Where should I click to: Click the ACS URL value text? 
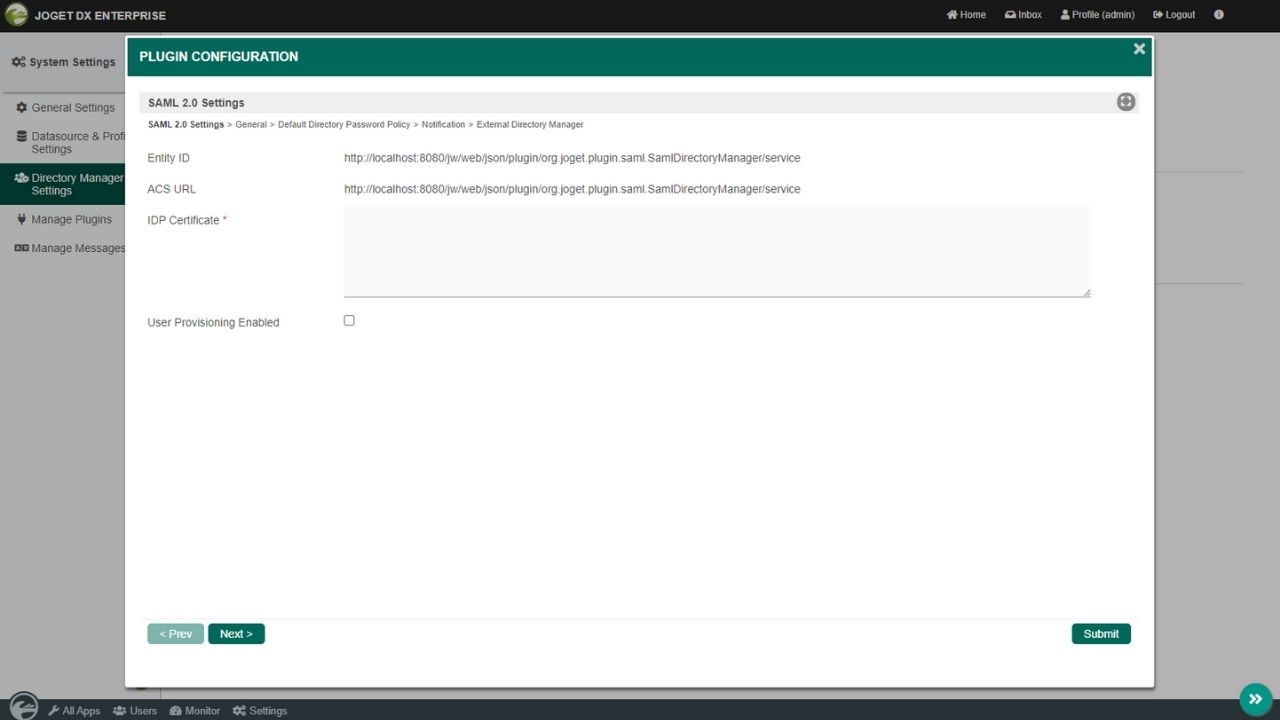point(572,189)
